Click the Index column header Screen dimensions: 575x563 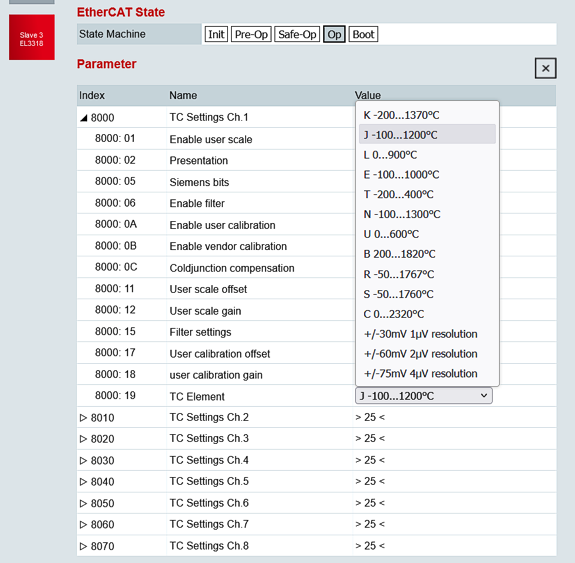pyautogui.click(x=92, y=95)
